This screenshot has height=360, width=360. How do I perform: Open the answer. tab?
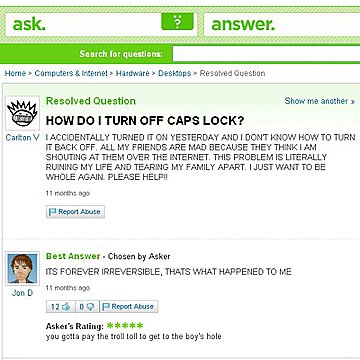(x=243, y=24)
